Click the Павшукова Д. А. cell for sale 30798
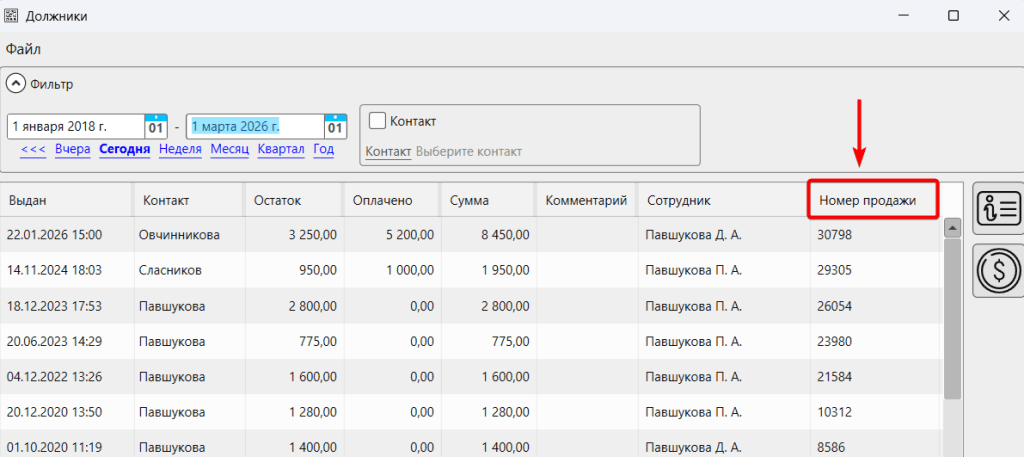This screenshot has height=457, width=1024. (x=724, y=235)
